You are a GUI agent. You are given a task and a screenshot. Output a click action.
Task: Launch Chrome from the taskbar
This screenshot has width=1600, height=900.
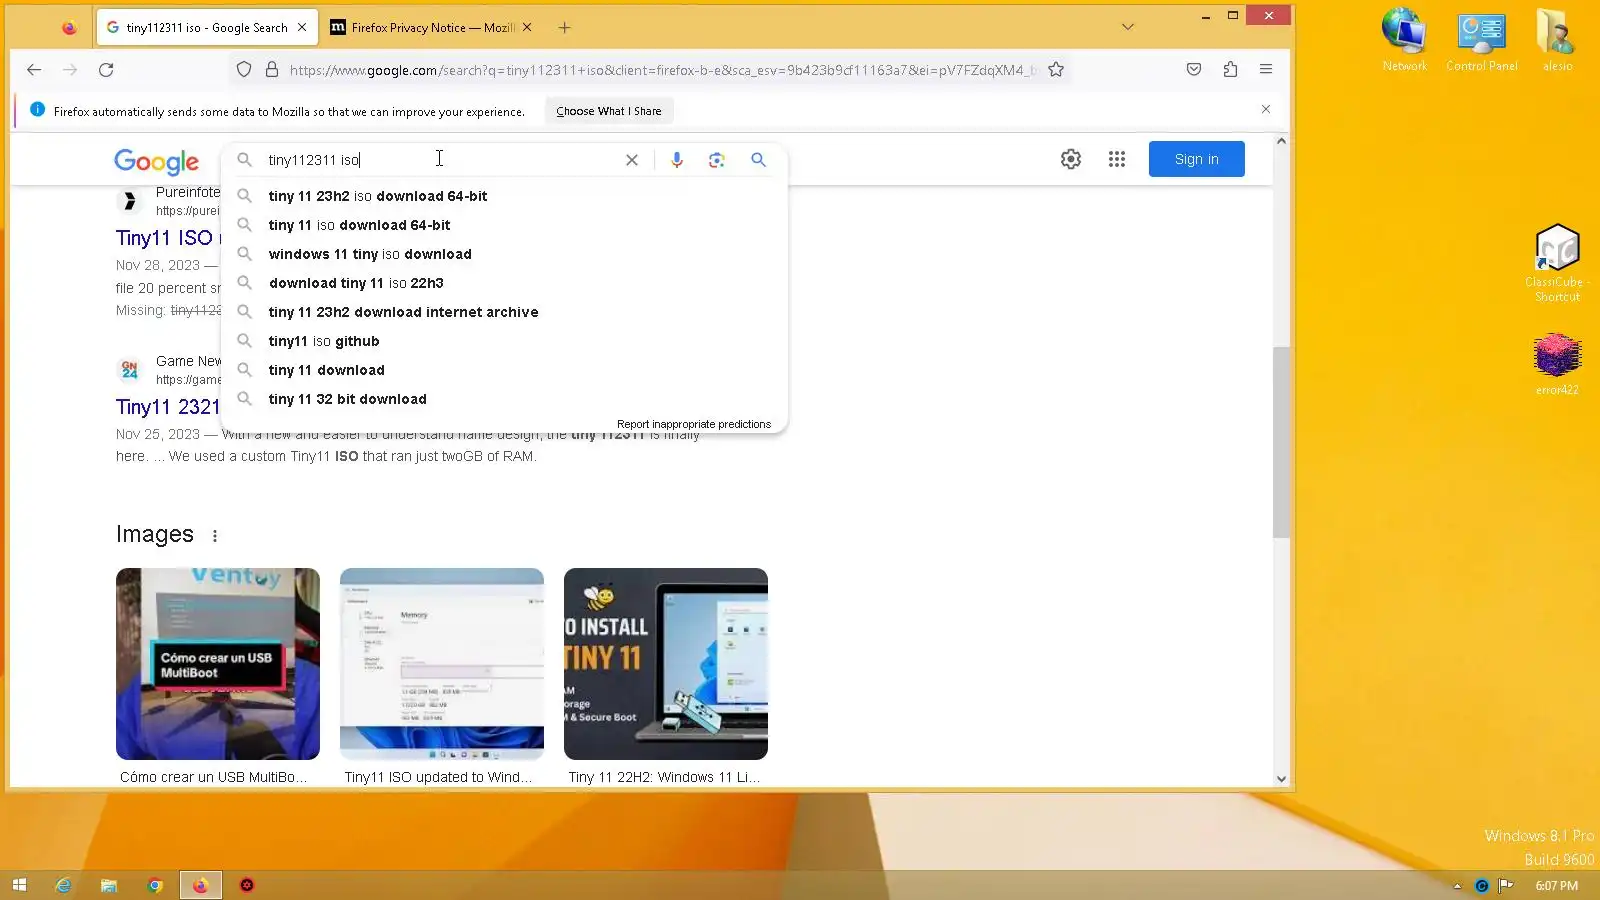pos(155,885)
